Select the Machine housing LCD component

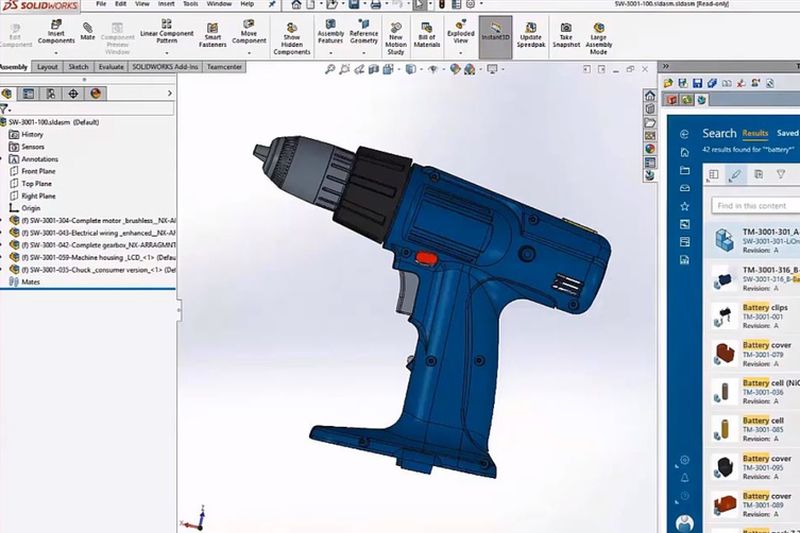click(93, 258)
